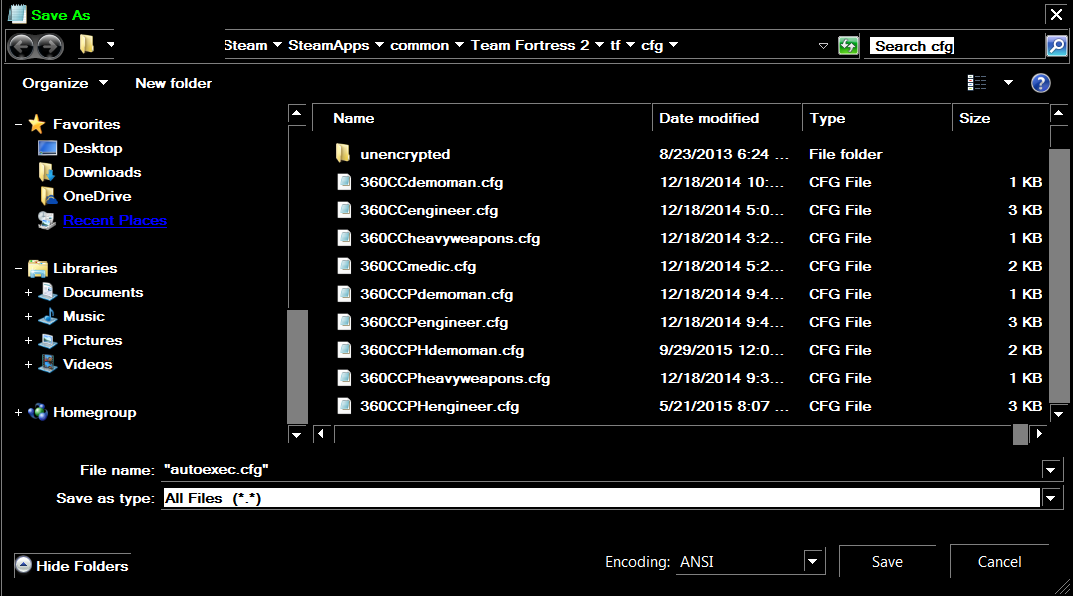This screenshot has width=1073, height=596.
Task: Select Desktop in Favorites
Action: [x=92, y=148]
